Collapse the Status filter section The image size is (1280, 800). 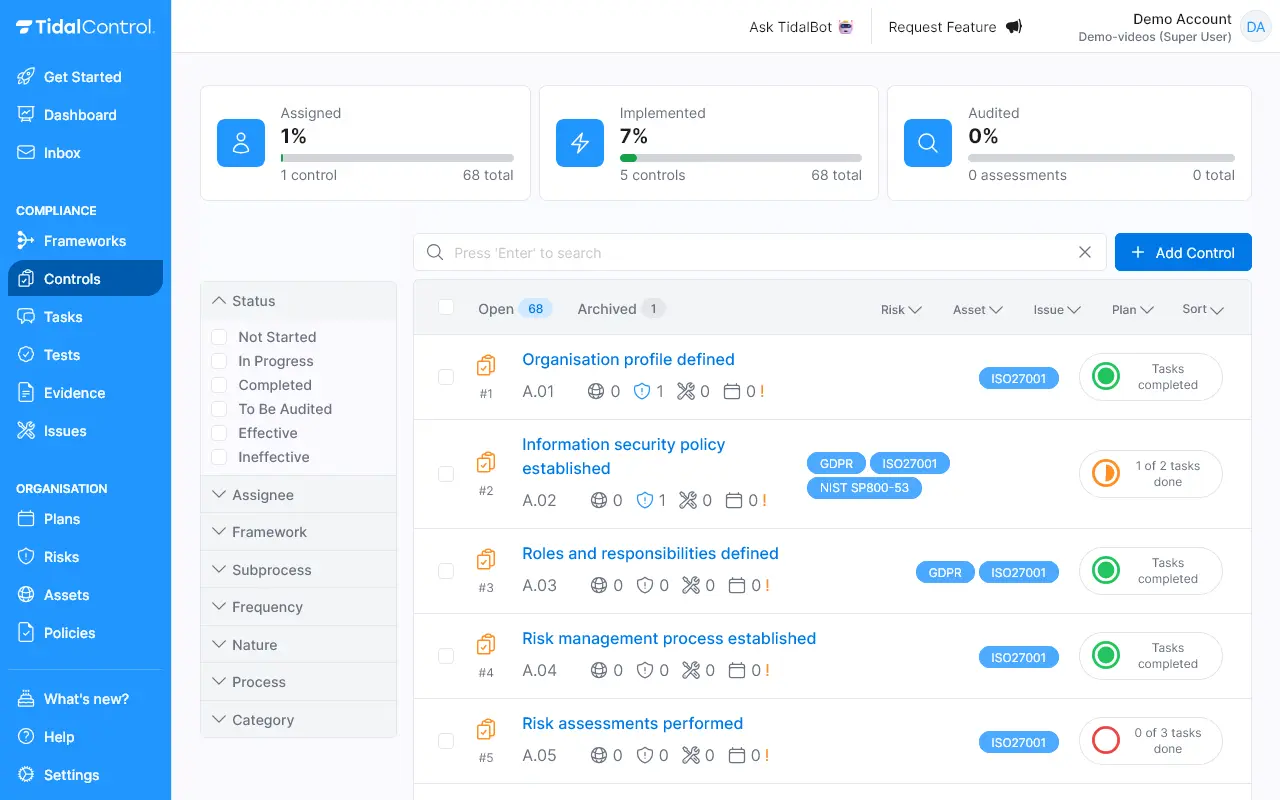[299, 301]
